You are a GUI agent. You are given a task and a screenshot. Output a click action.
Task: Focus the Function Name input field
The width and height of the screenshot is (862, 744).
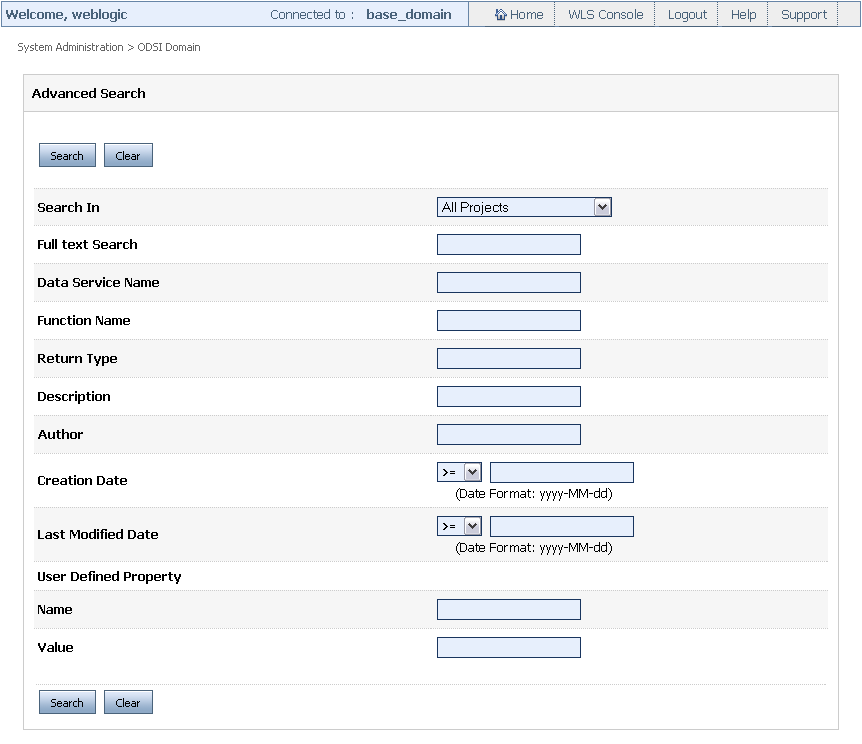coord(509,321)
